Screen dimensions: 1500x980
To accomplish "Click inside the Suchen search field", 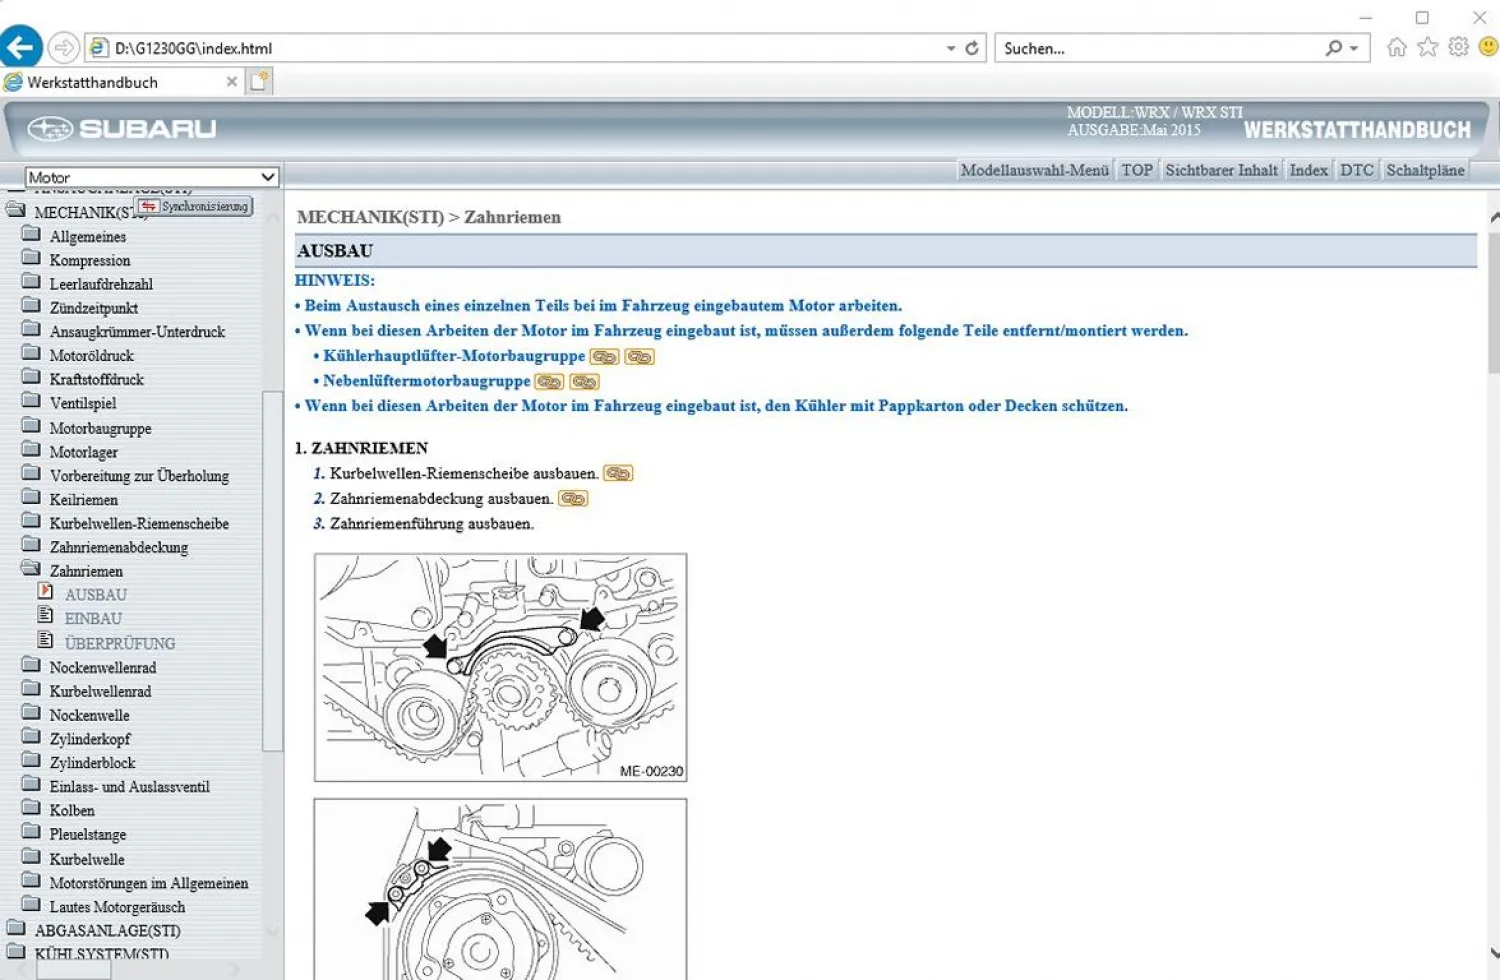I will (1100, 47).
